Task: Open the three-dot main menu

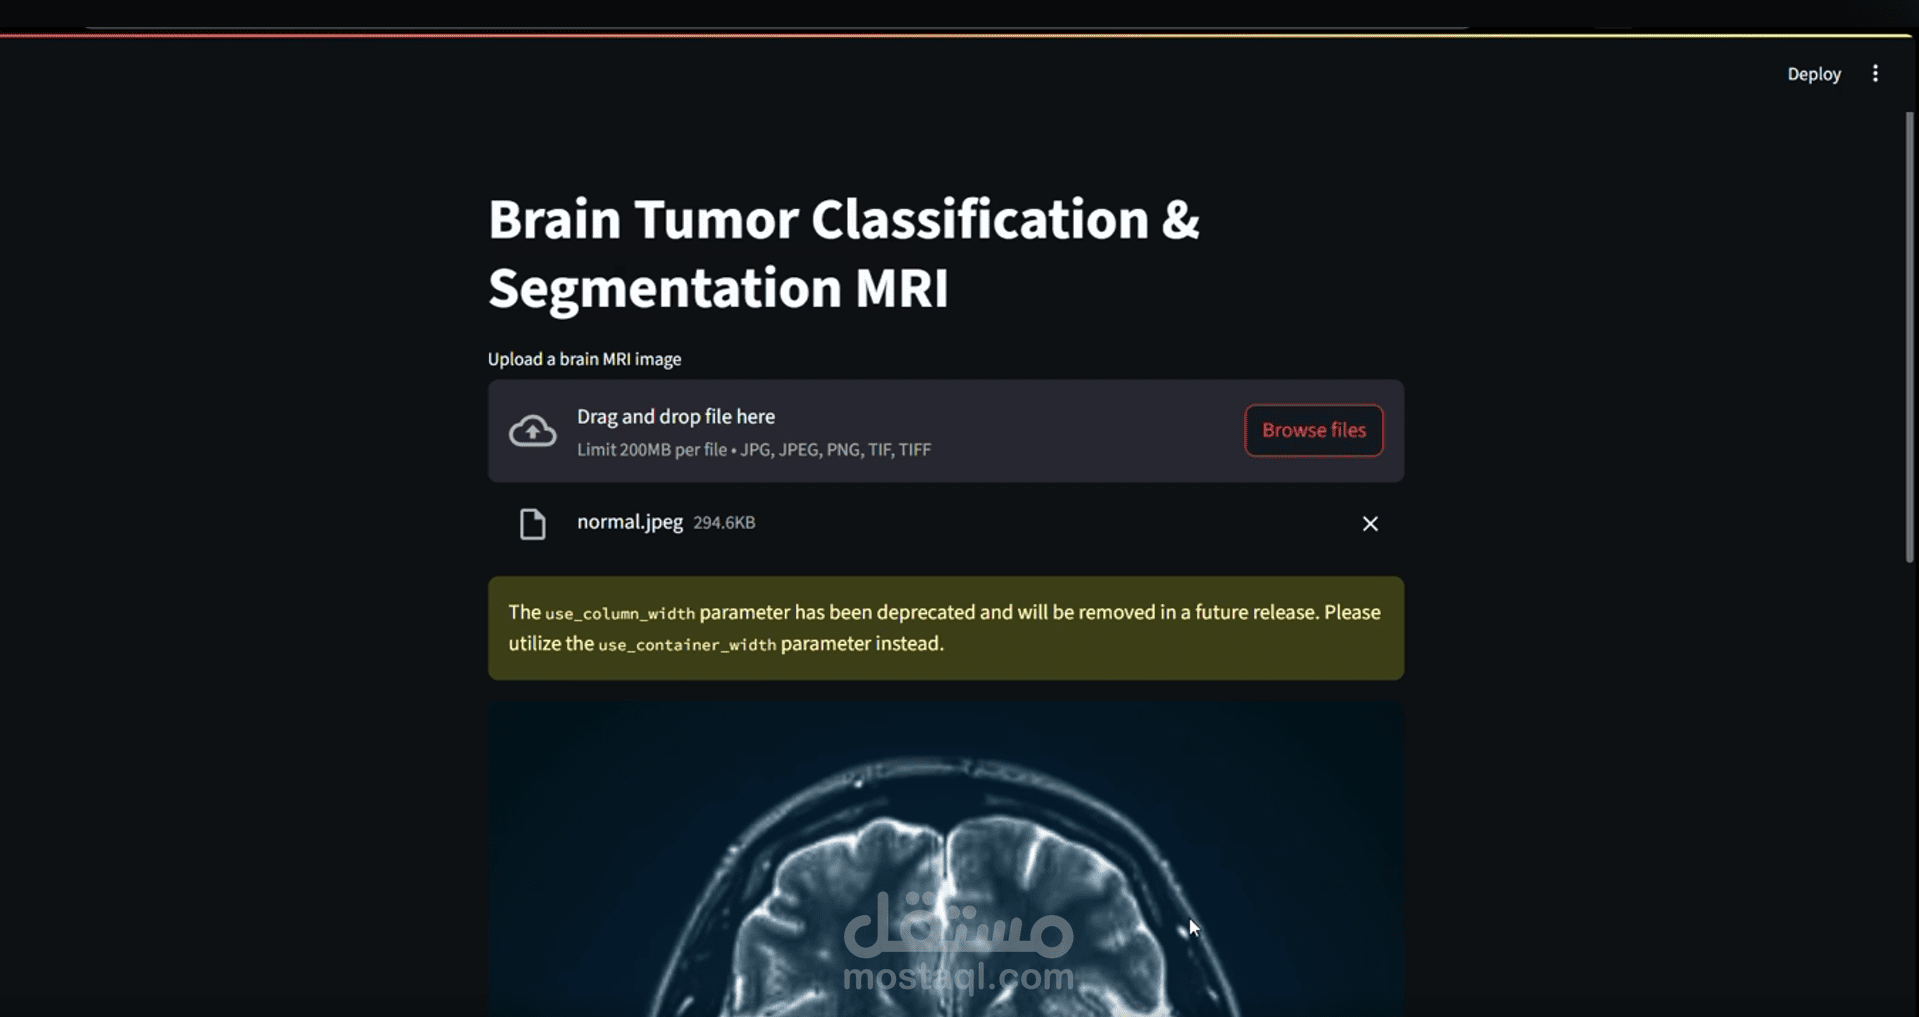Action: [1875, 74]
